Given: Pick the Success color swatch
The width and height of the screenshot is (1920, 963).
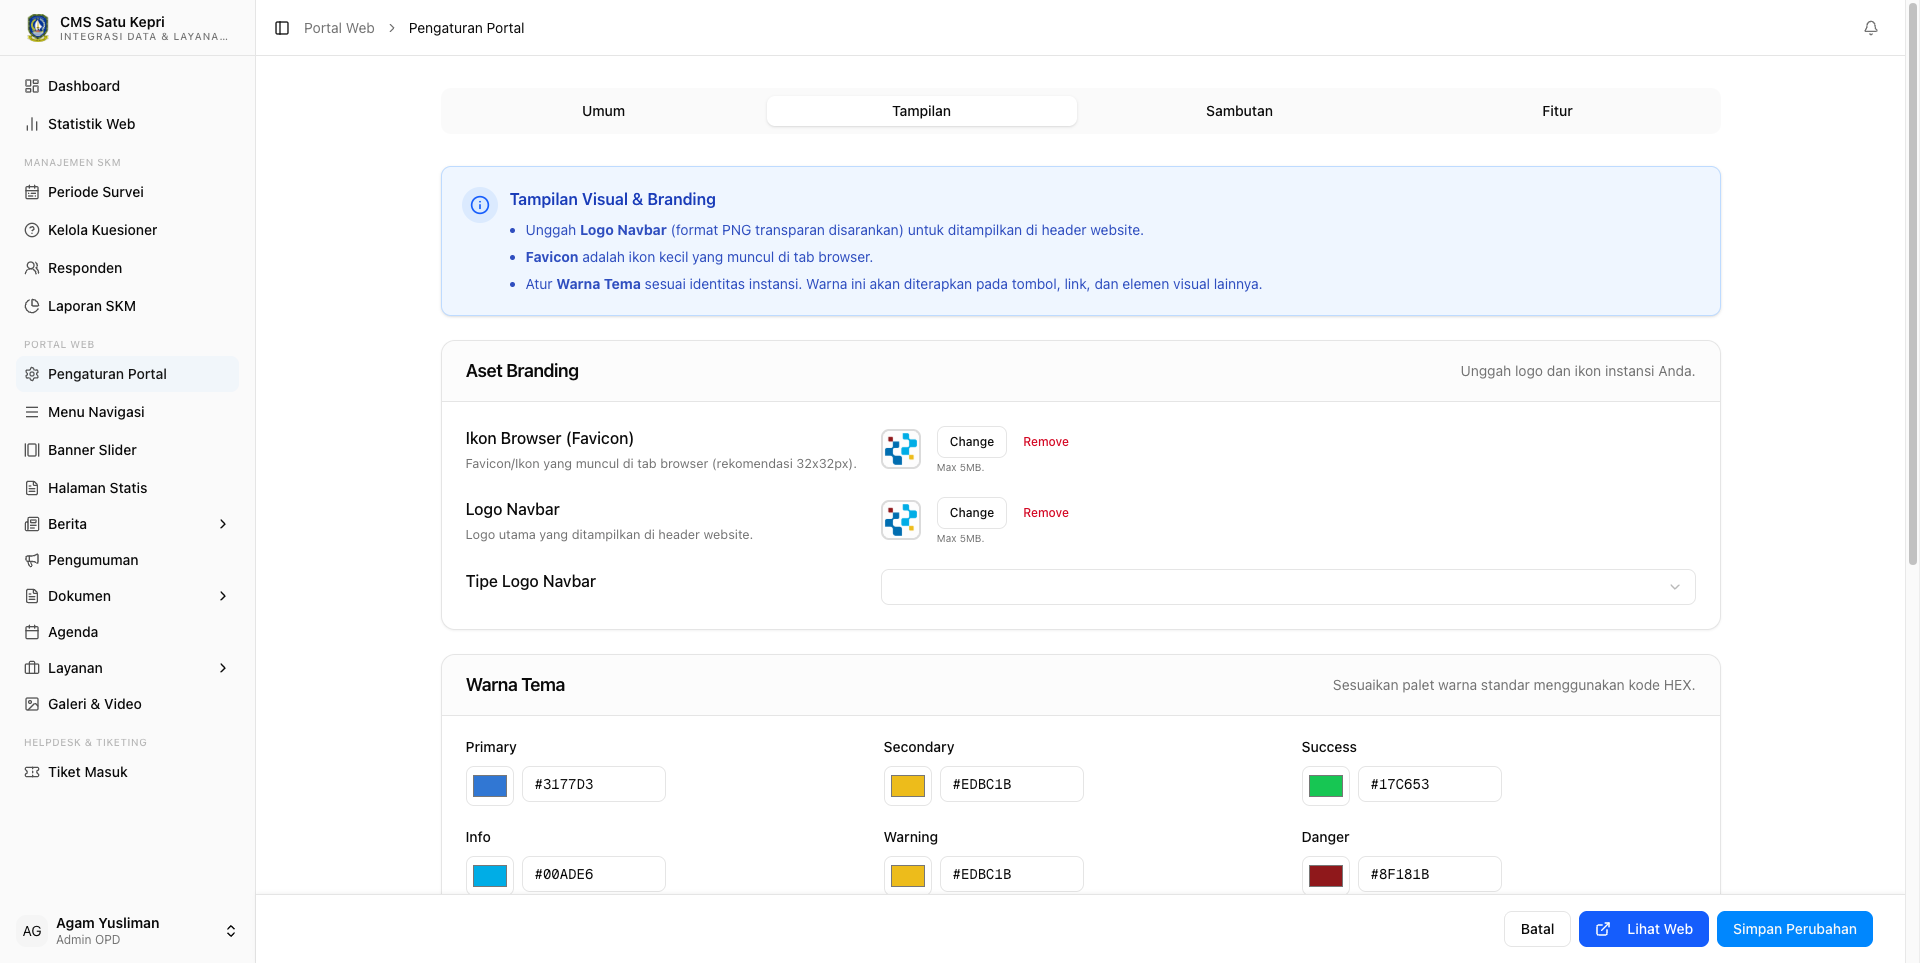Looking at the screenshot, I should (x=1326, y=785).
